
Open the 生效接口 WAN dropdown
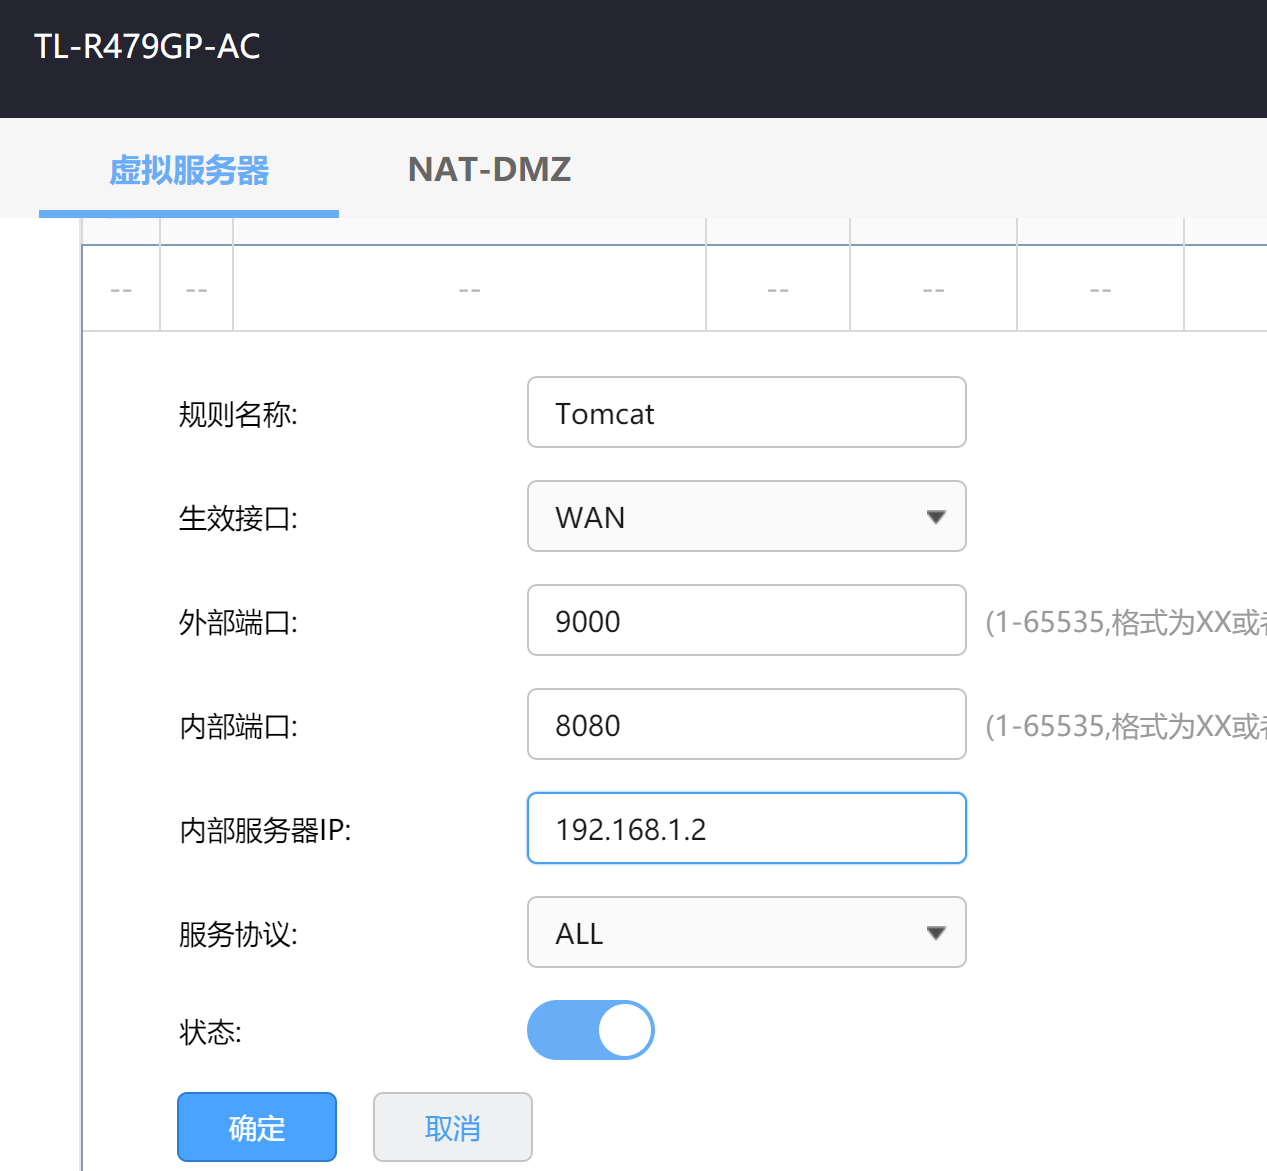coord(746,516)
